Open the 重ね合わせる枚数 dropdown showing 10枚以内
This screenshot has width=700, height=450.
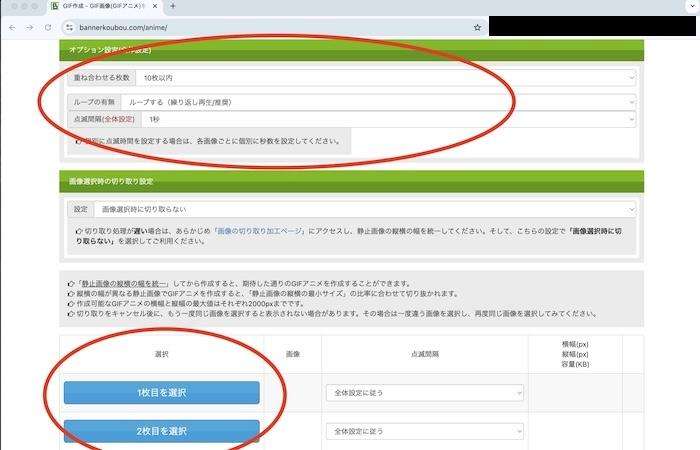[386, 78]
